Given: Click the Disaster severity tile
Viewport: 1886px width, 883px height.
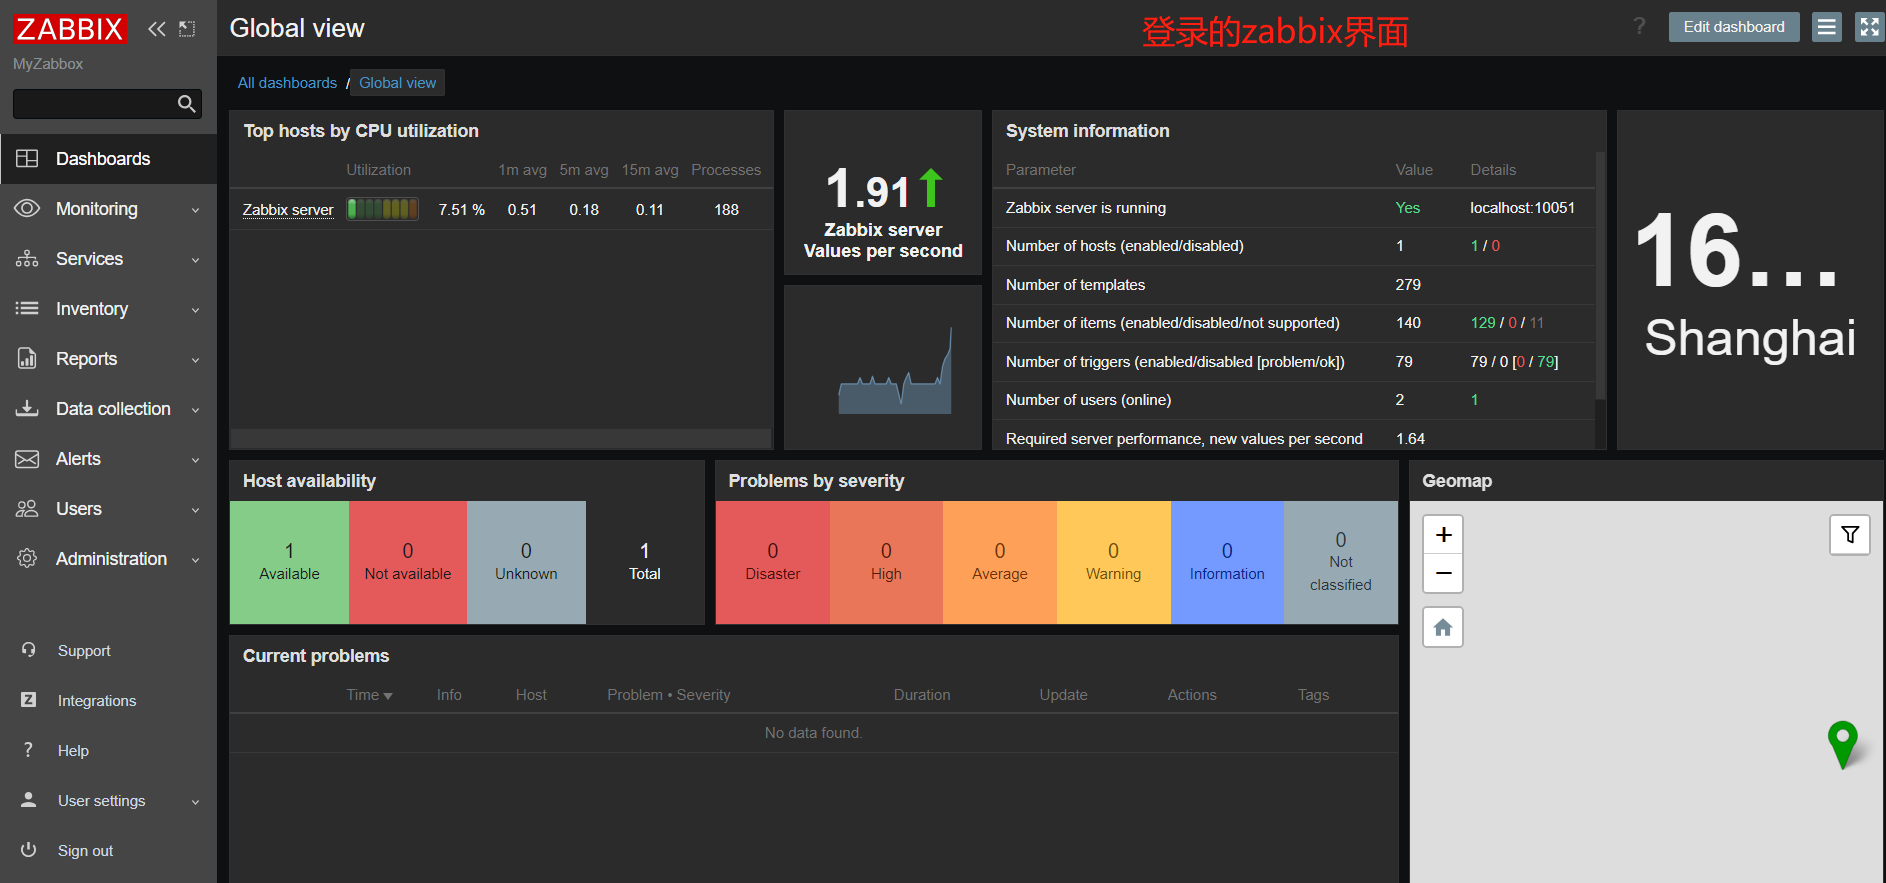Looking at the screenshot, I should [773, 562].
